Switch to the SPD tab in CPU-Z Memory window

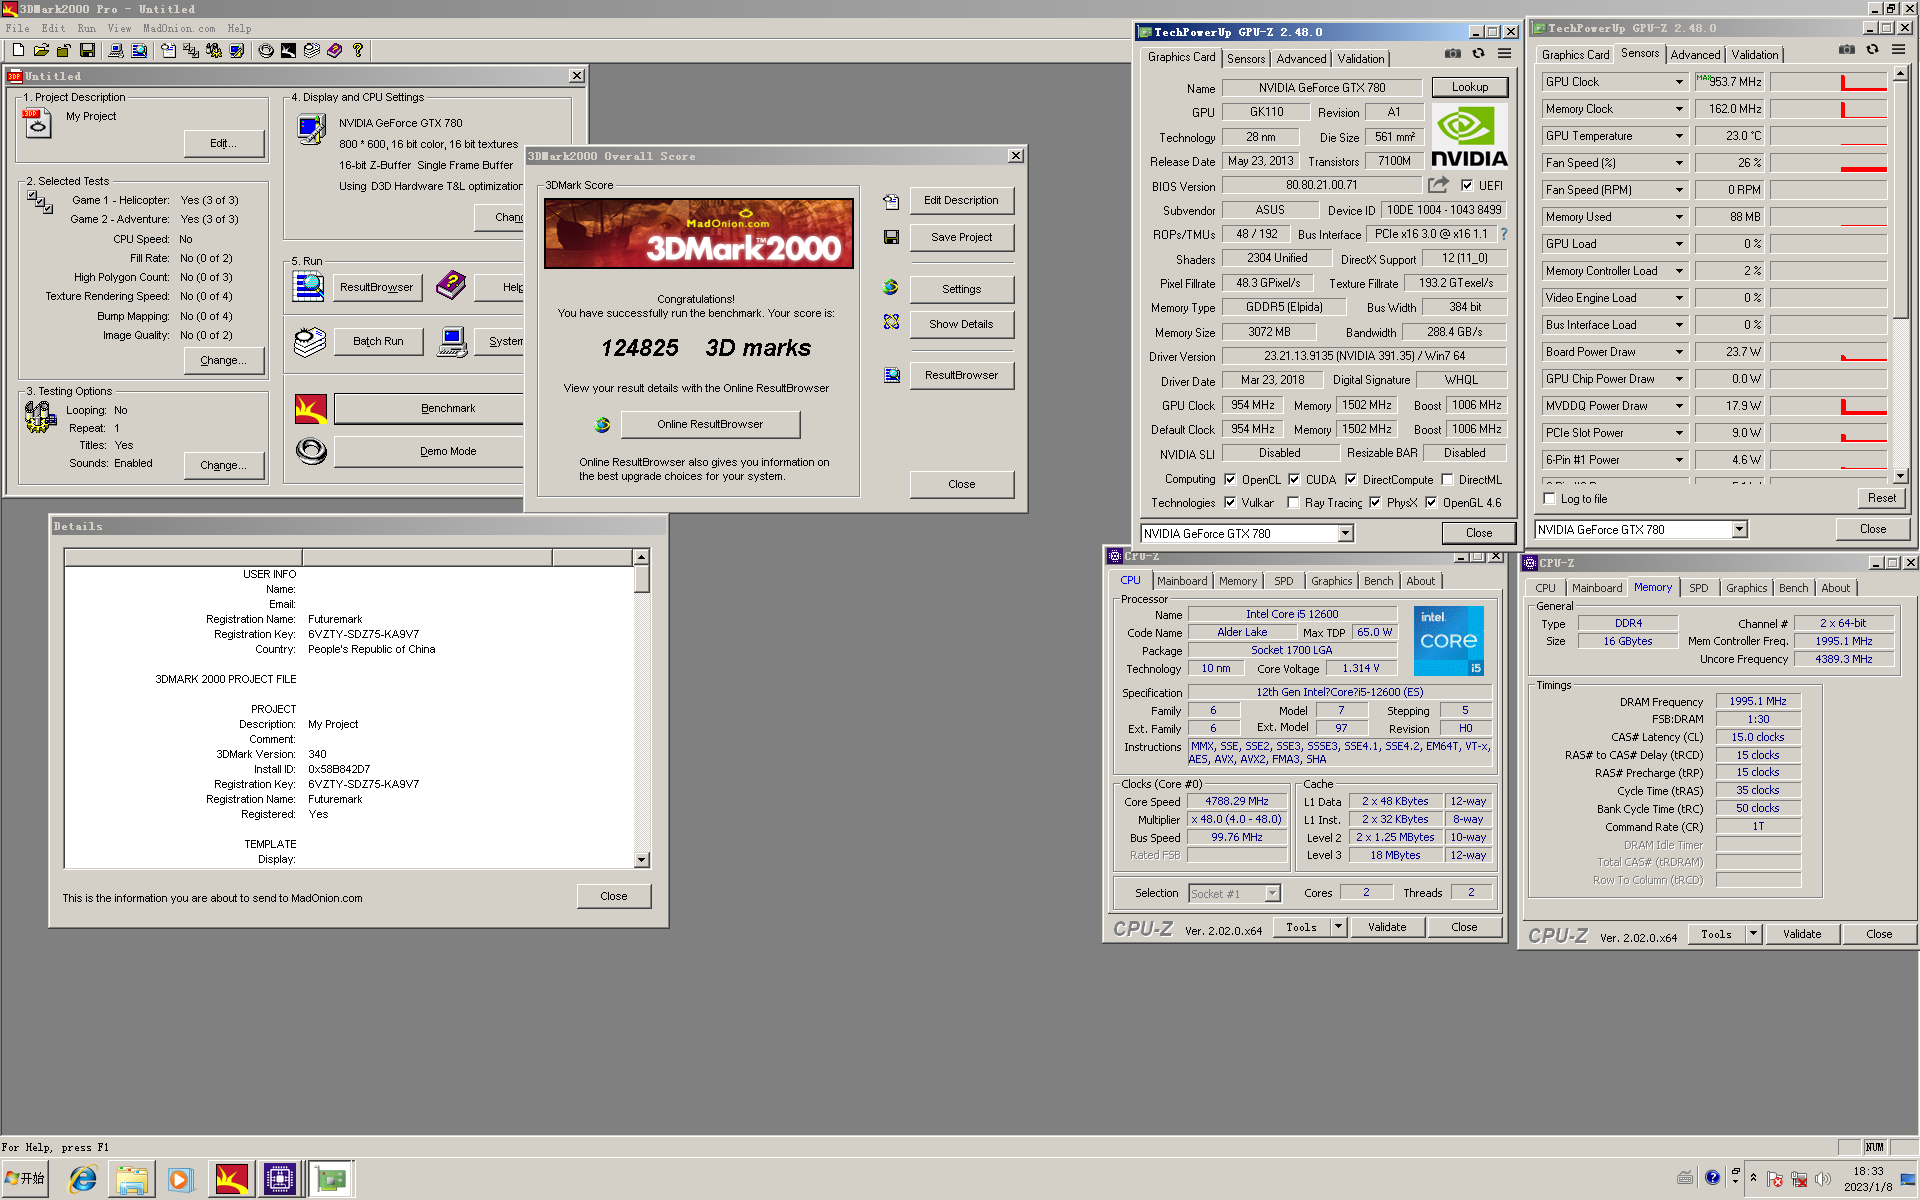1698,588
